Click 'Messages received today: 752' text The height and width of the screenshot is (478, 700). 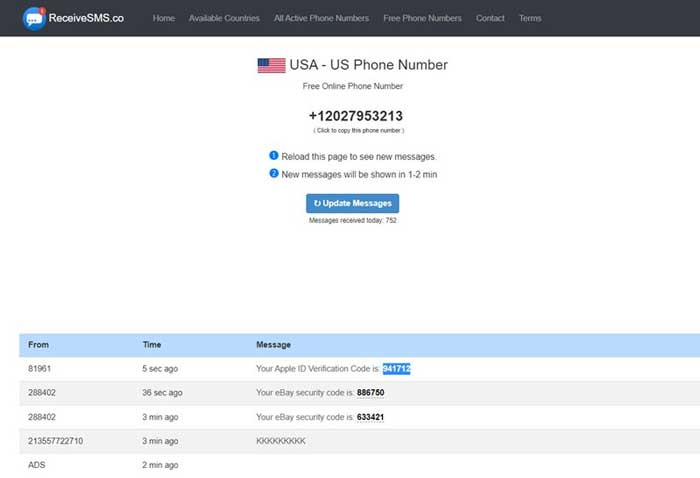click(x=353, y=220)
